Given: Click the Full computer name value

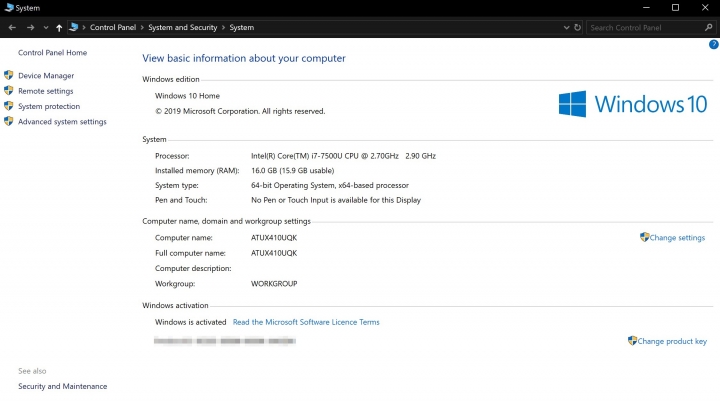Looking at the screenshot, I should click(x=274, y=253).
